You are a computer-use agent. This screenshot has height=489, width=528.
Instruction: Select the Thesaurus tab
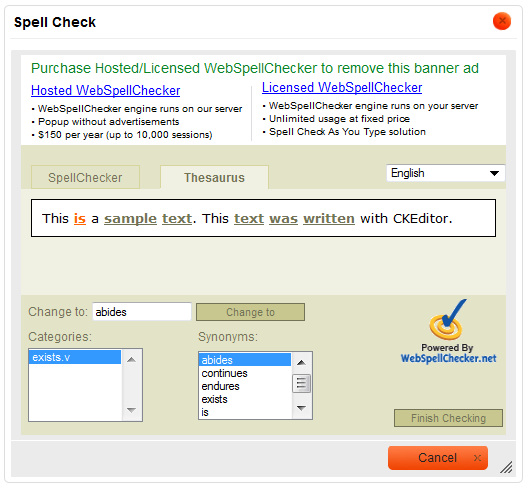coord(214,177)
